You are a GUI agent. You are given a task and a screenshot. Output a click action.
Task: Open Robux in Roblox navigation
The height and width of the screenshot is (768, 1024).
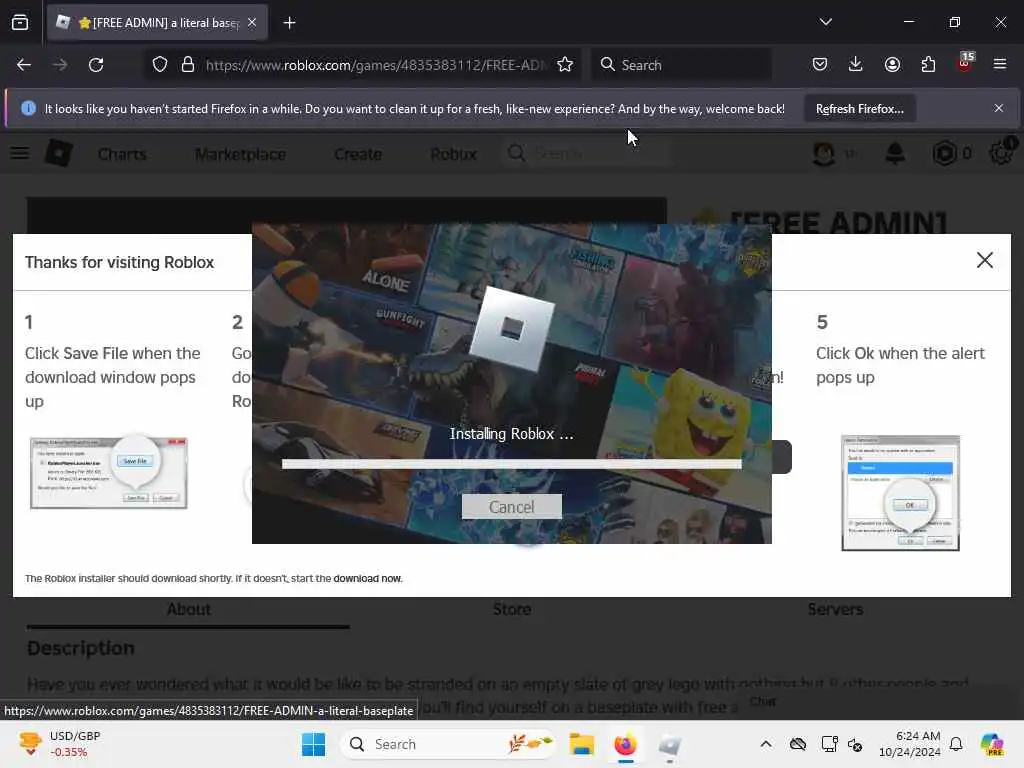453,154
